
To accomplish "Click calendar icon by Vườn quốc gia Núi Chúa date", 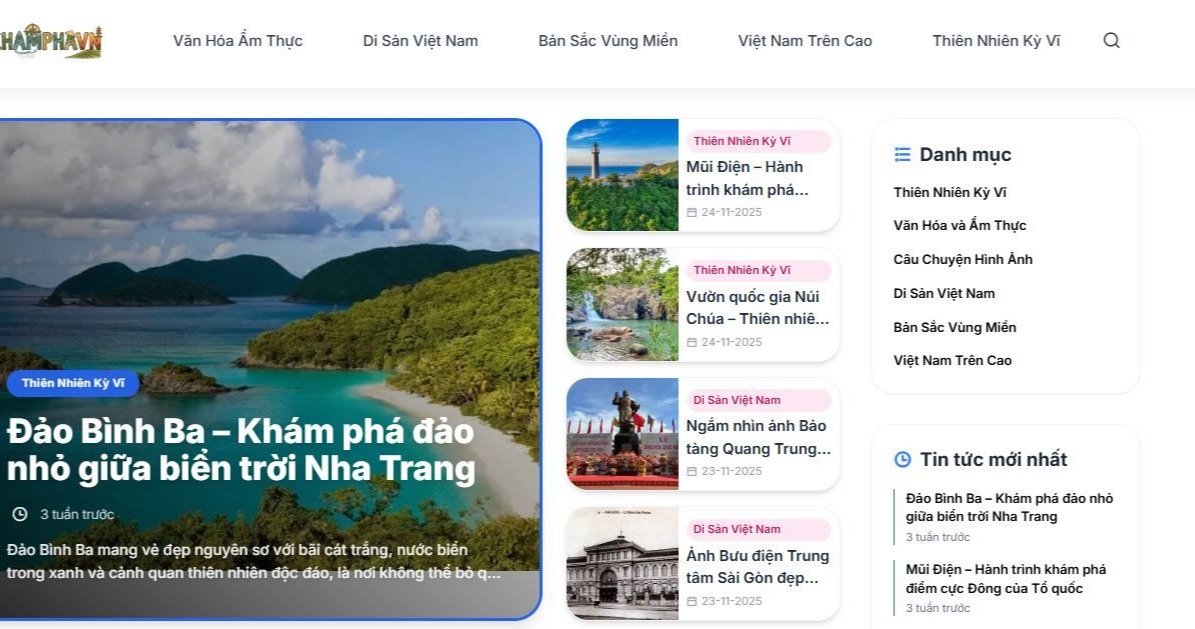I will point(692,342).
